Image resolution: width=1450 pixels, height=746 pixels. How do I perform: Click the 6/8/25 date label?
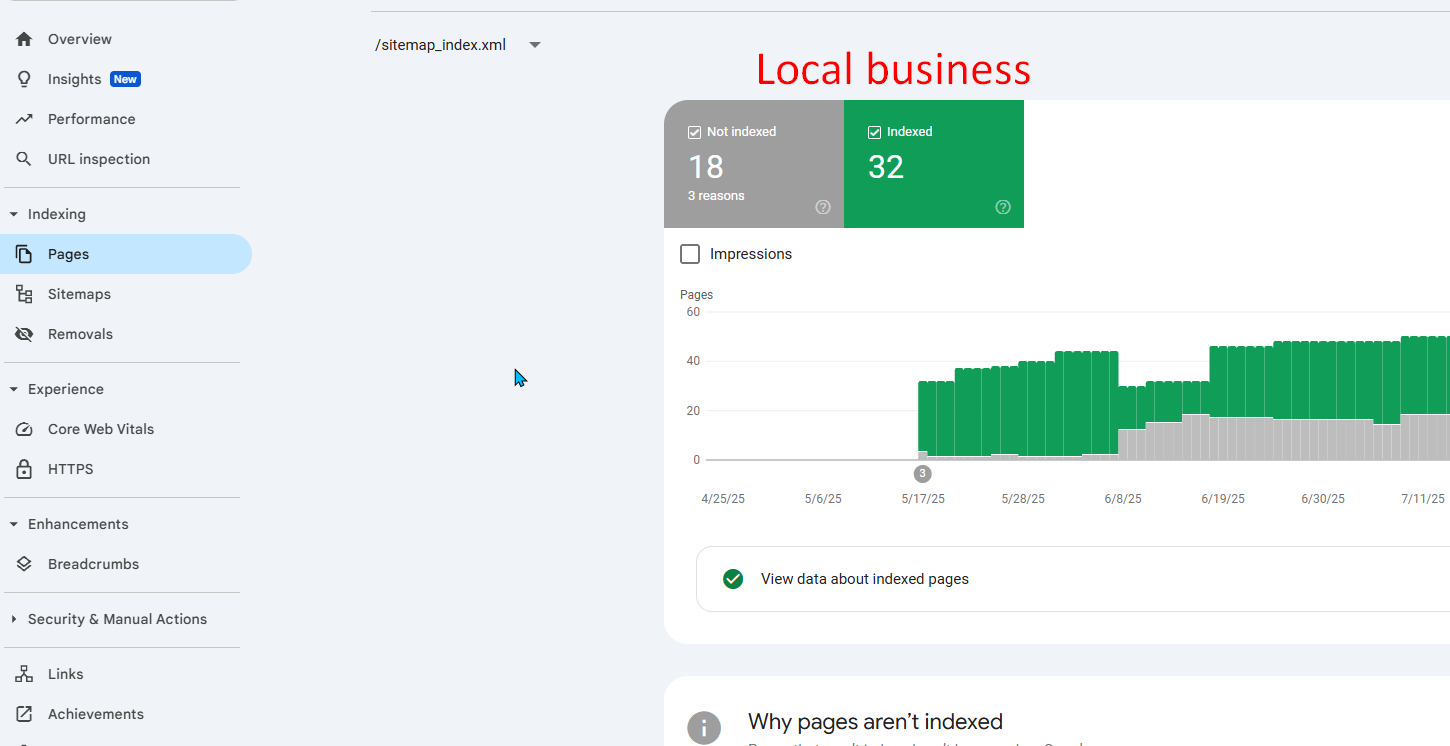pos(1123,499)
